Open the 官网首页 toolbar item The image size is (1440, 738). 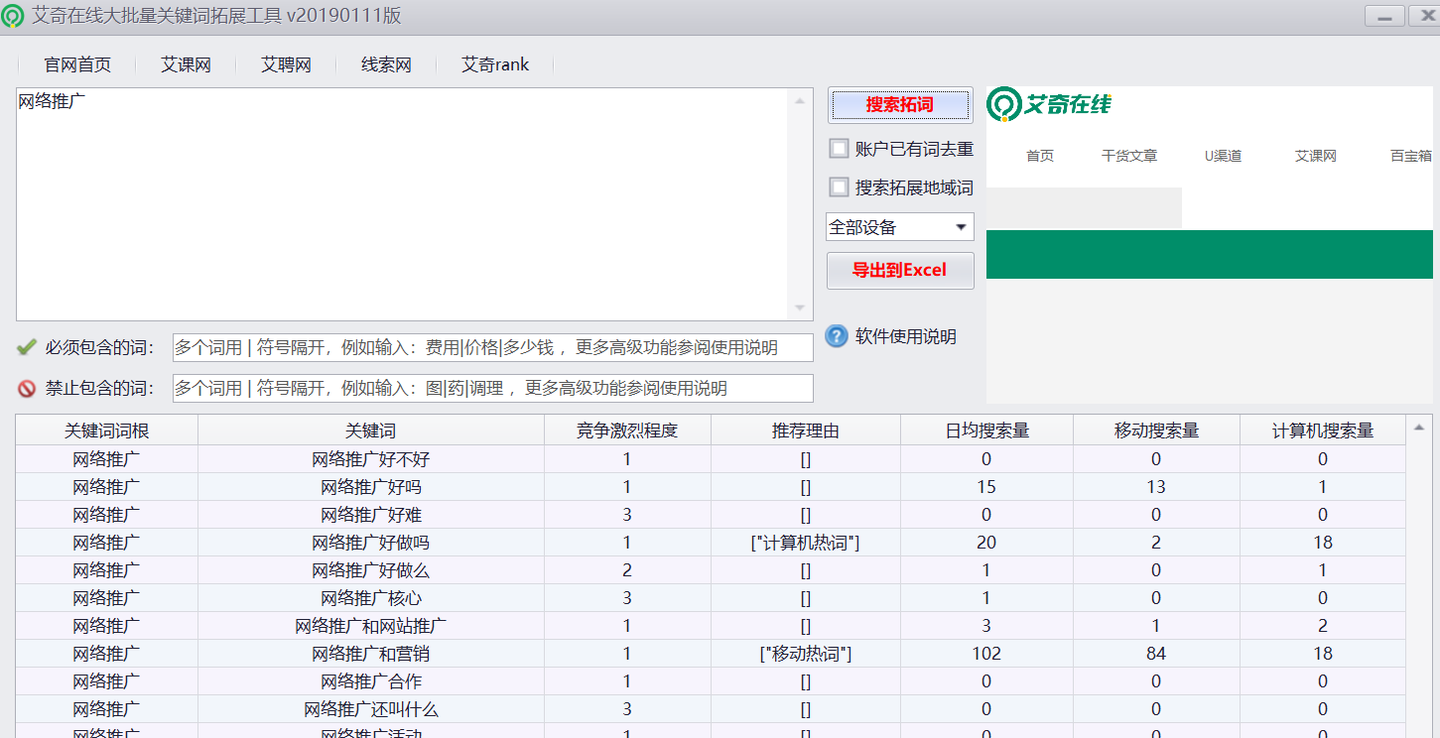[x=77, y=65]
